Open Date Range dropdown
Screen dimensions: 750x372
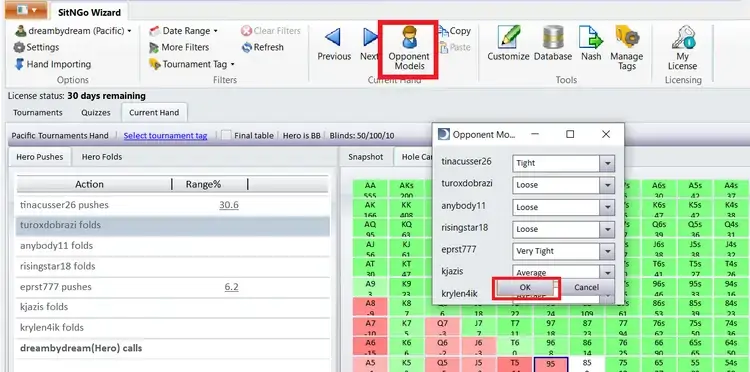[183, 31]
